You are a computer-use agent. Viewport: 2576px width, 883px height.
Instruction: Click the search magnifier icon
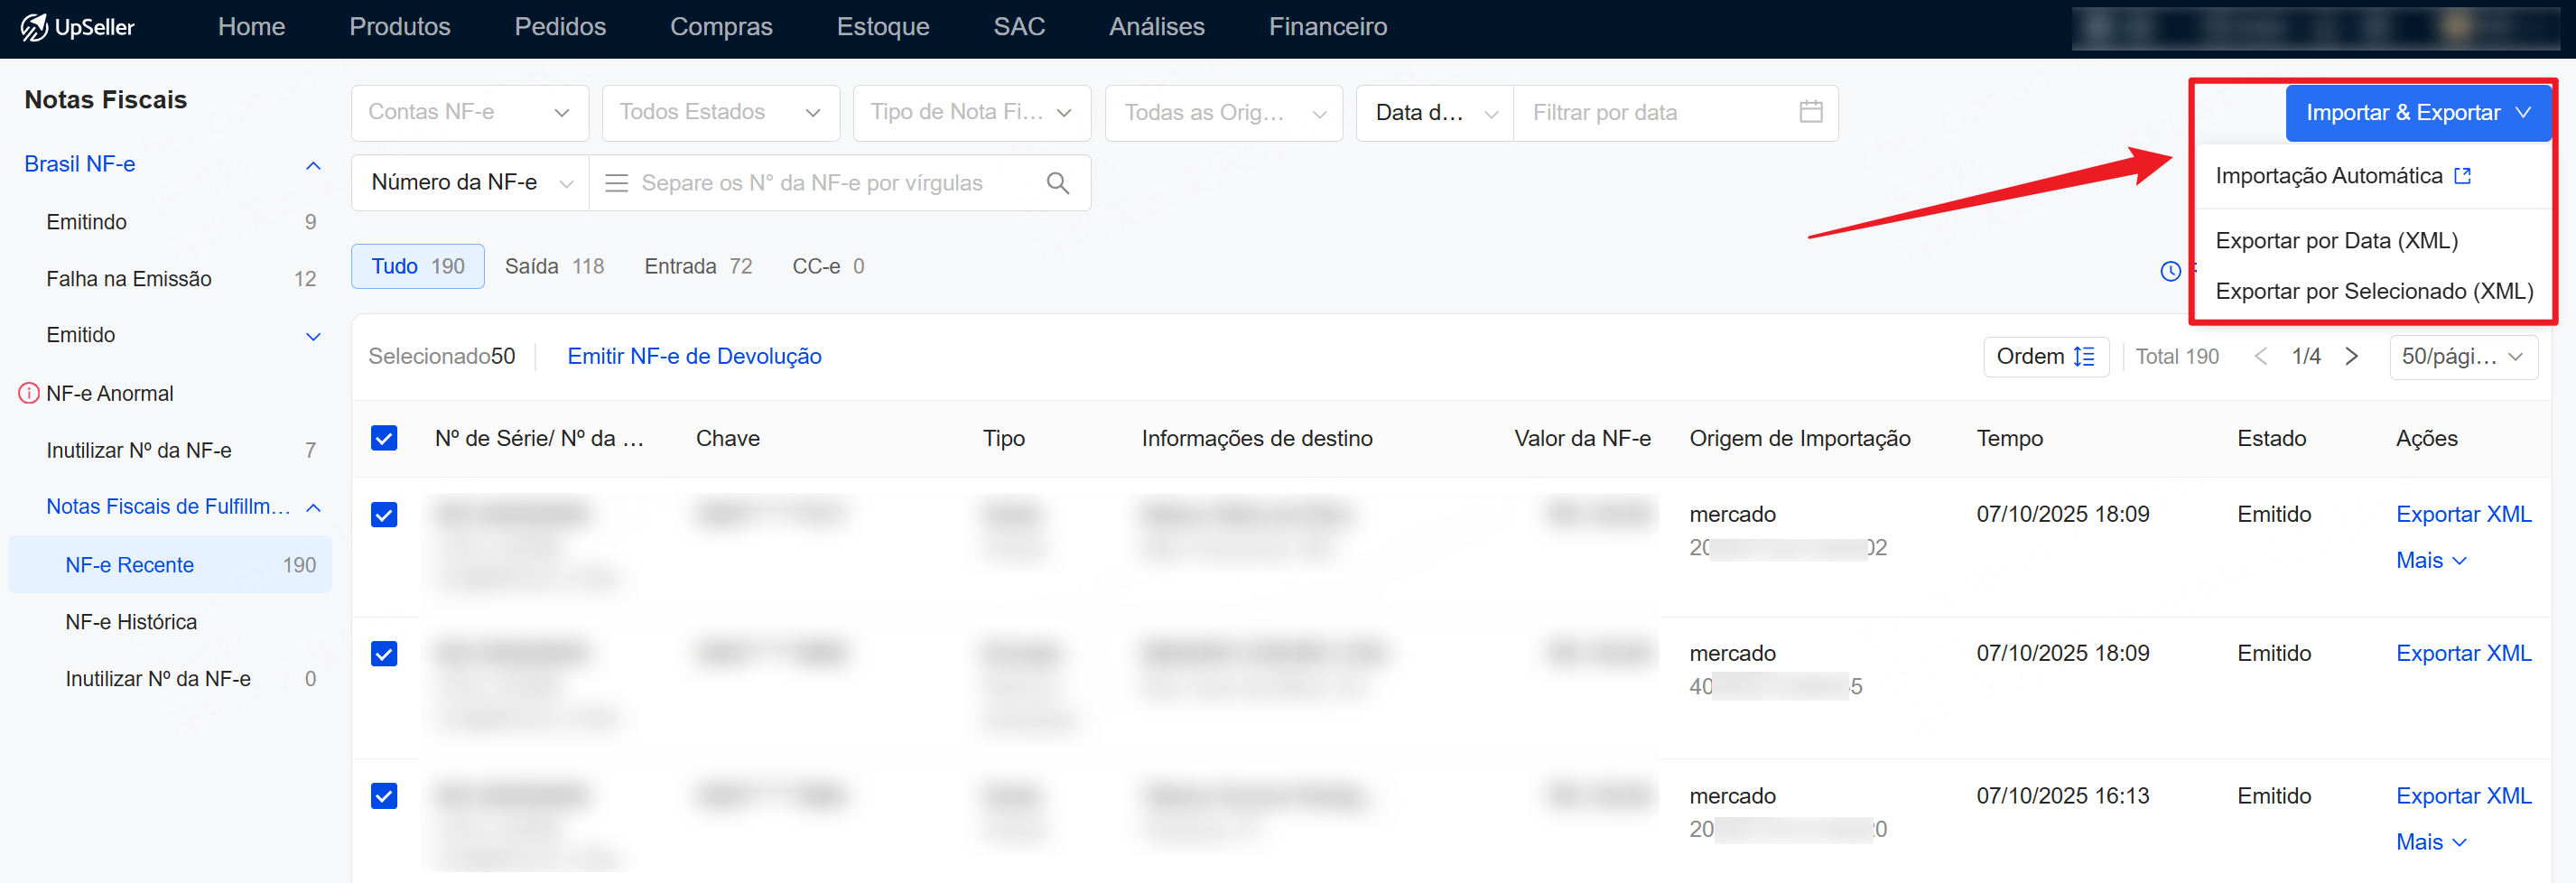click(1057, 183)
